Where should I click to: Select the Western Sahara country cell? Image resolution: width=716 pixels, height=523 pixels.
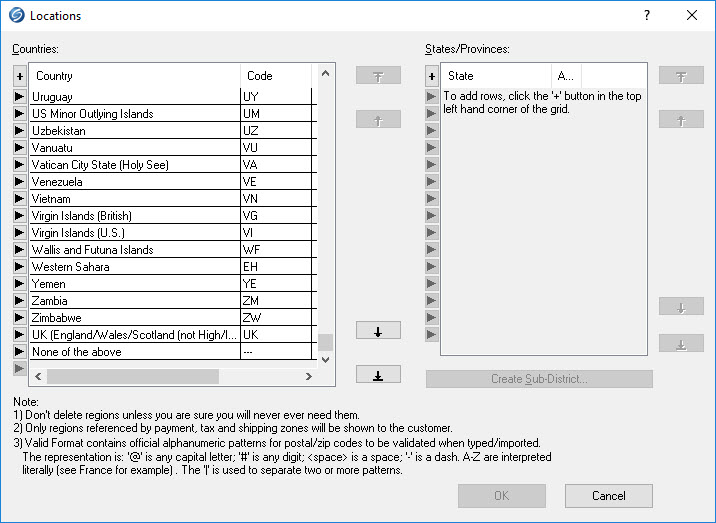(x=134, y=267)
